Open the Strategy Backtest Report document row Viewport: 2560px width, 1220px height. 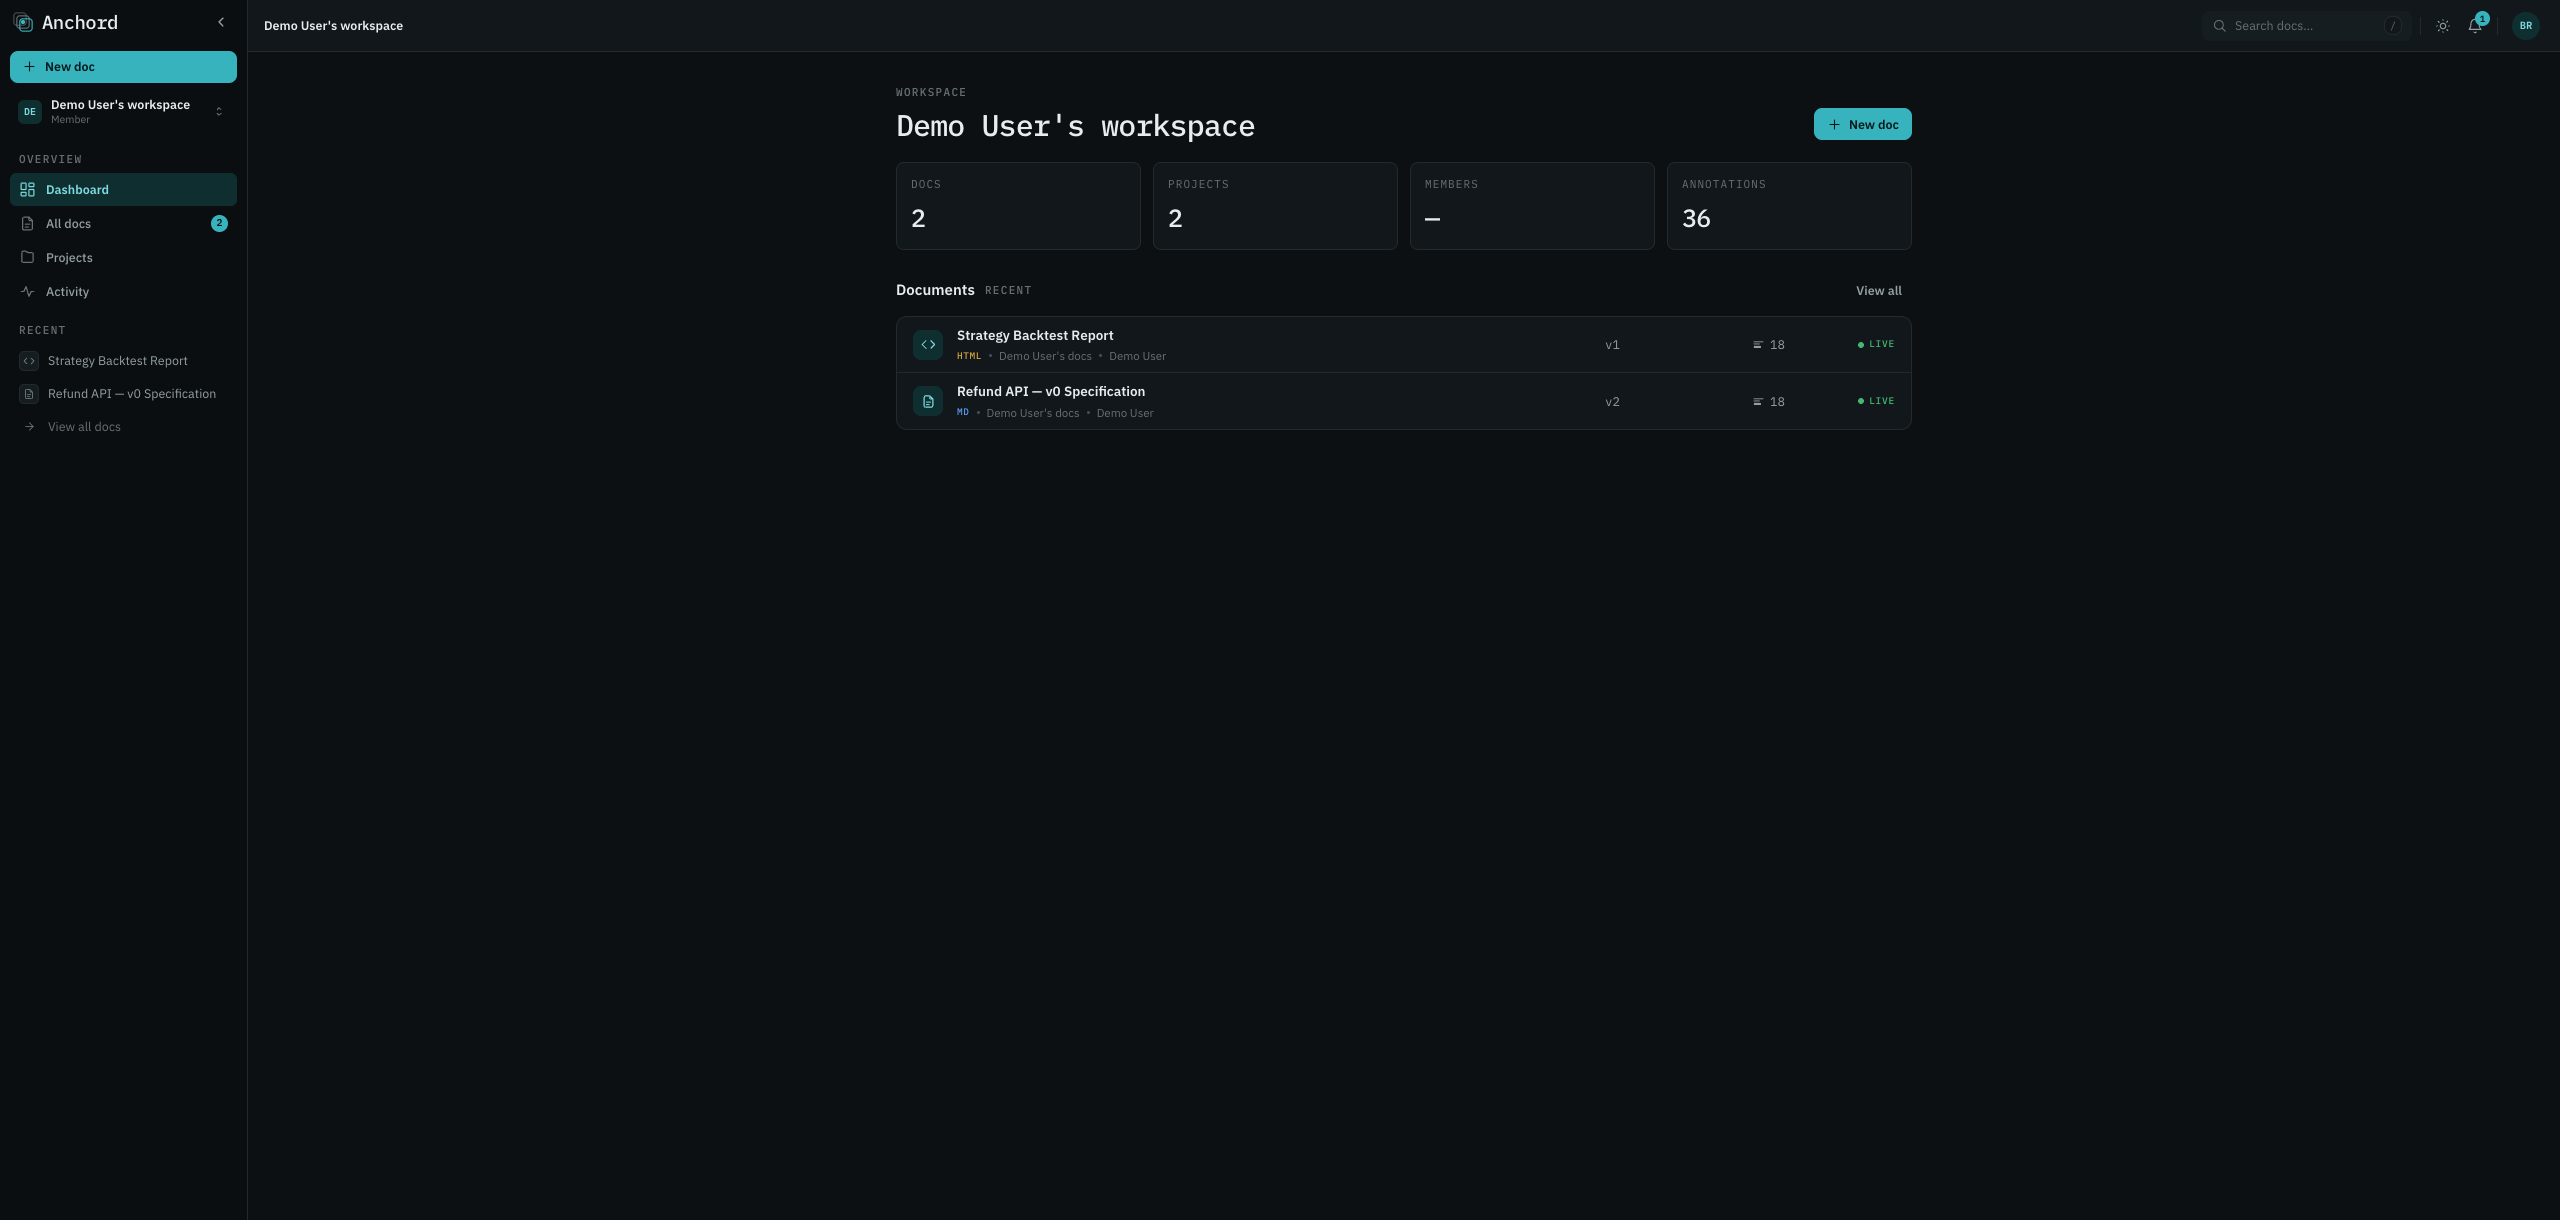1403,345
